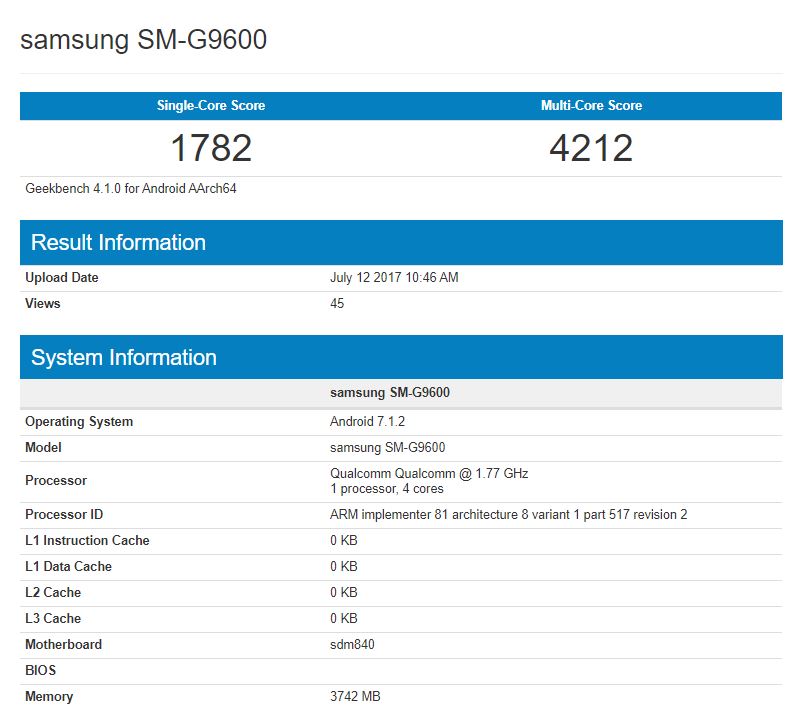The width and height of the screenshot is (794, 719).
Task: Select the 1 processor, 4 cores text
Action: pos(386,489)
